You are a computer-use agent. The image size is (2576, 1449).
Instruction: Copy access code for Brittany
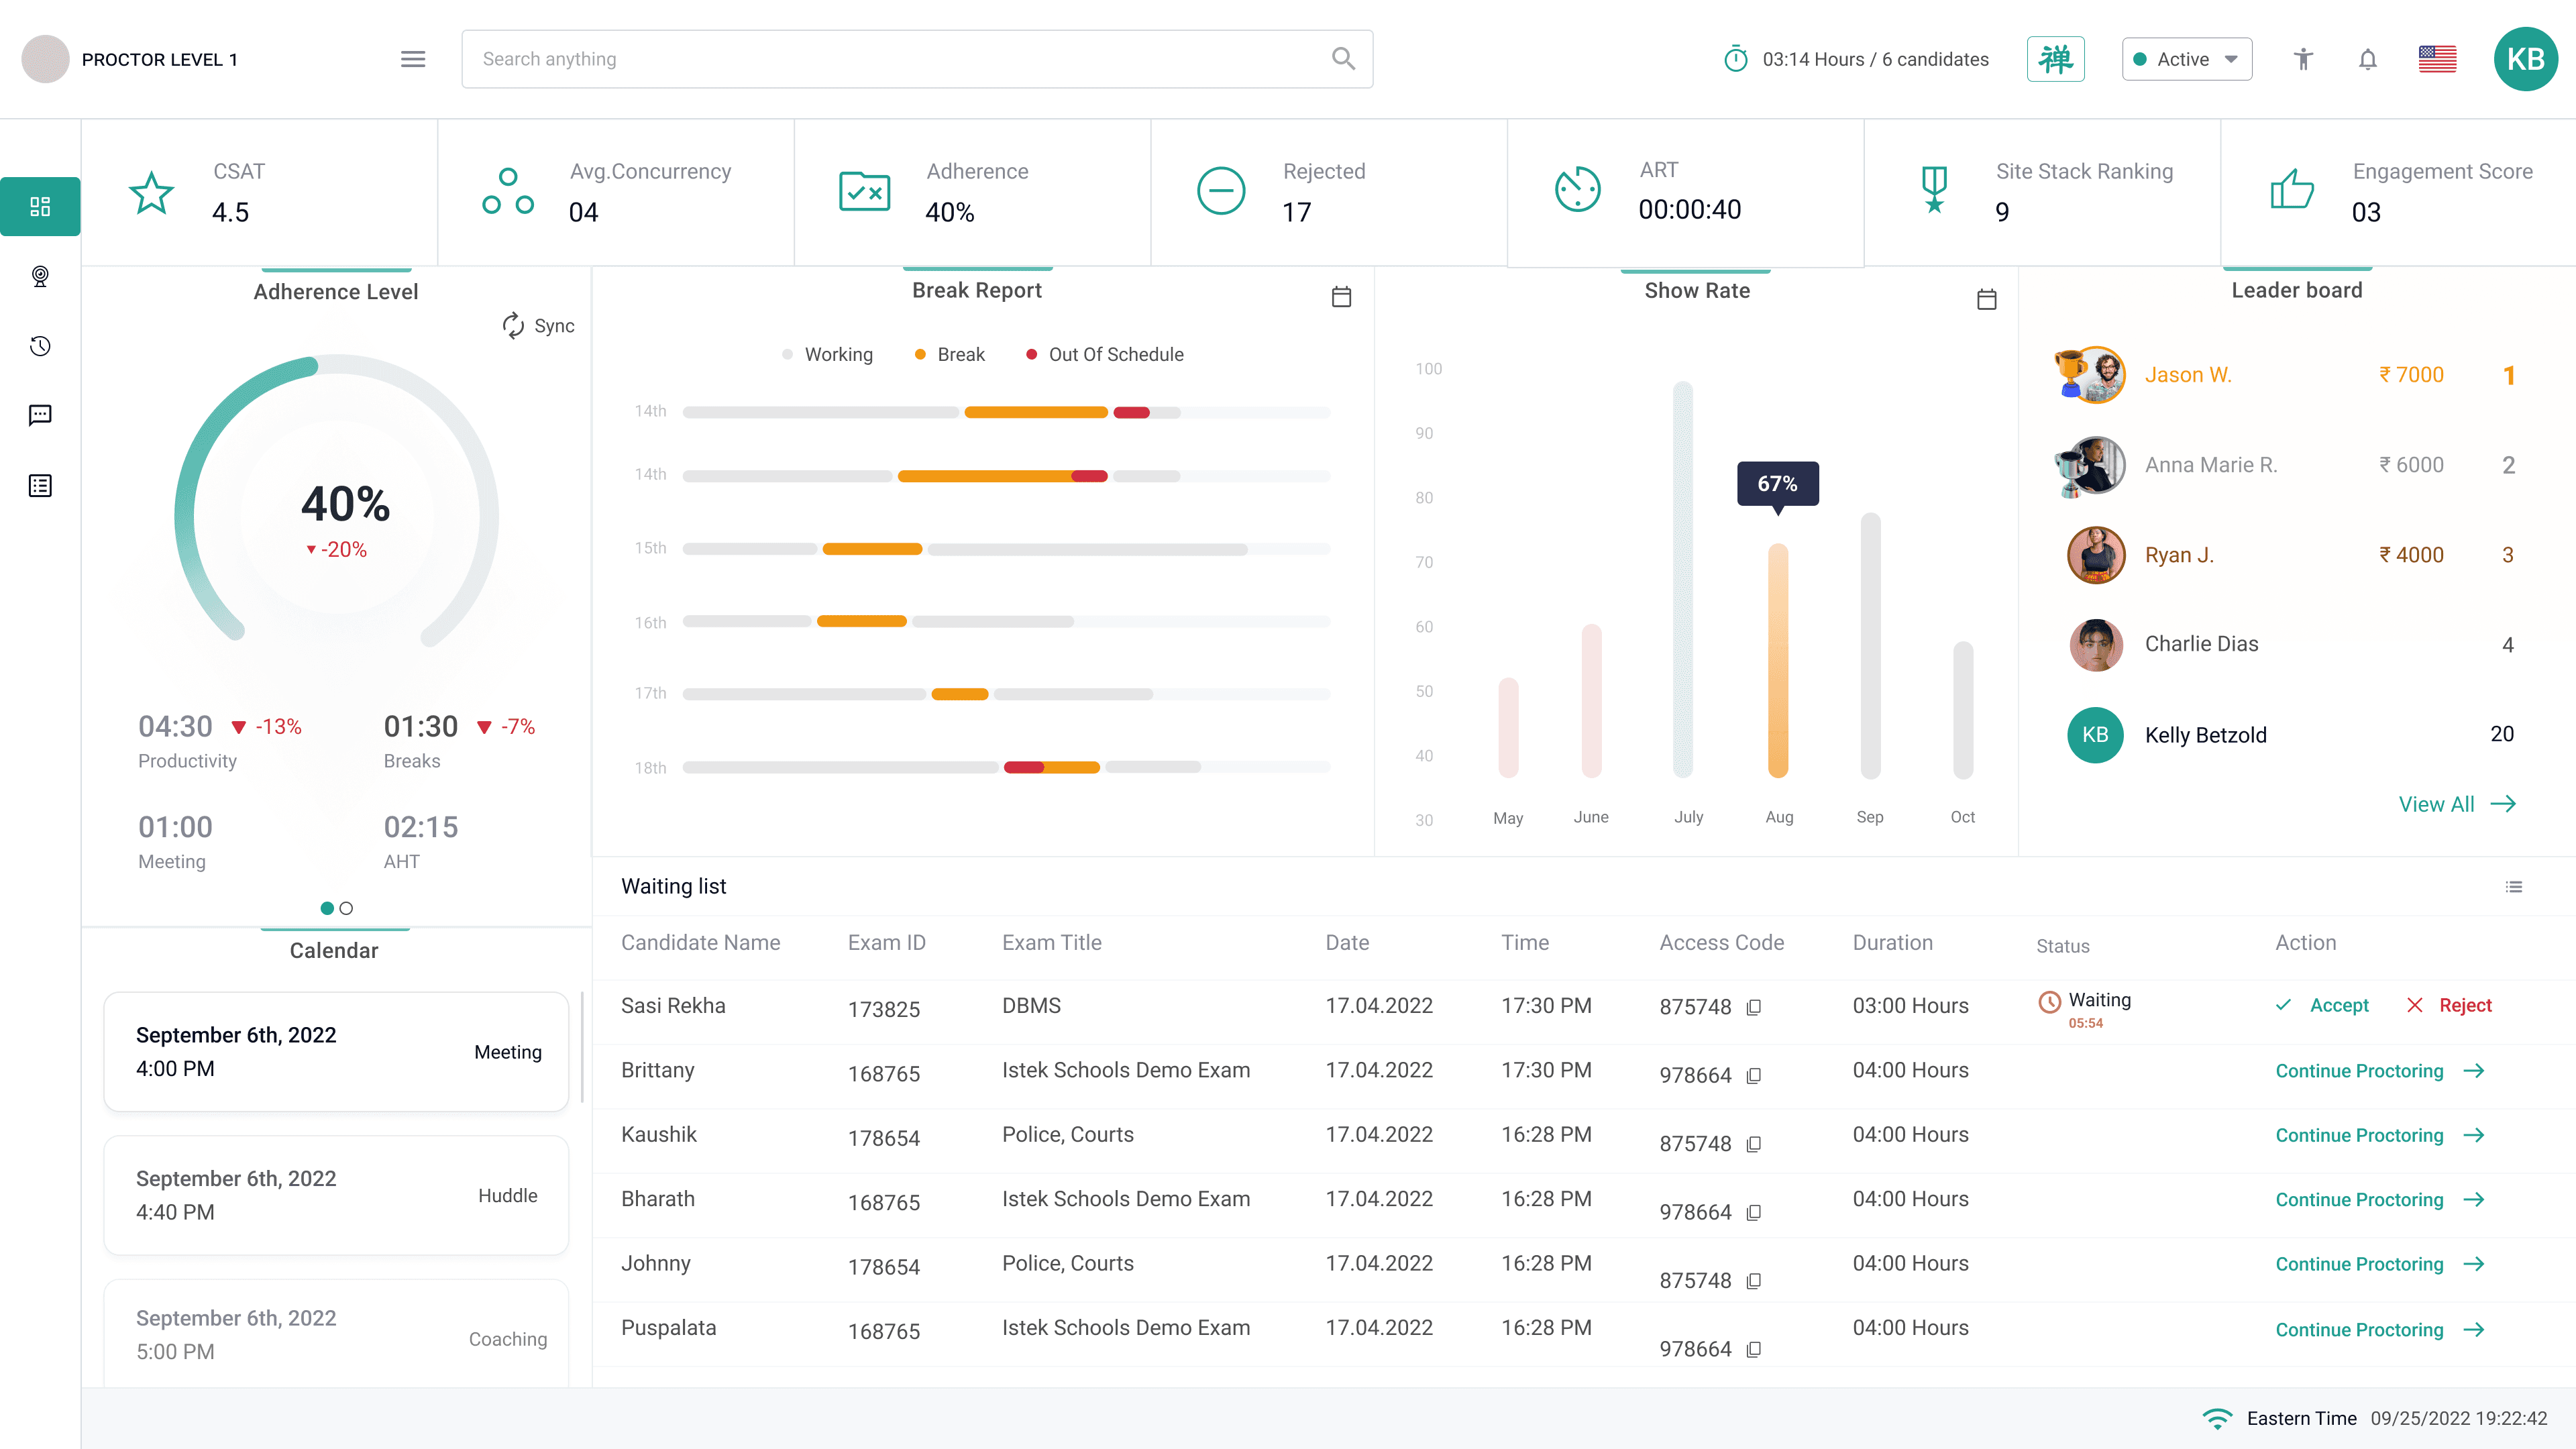pyautogui.click(x=1753, y=1076)
